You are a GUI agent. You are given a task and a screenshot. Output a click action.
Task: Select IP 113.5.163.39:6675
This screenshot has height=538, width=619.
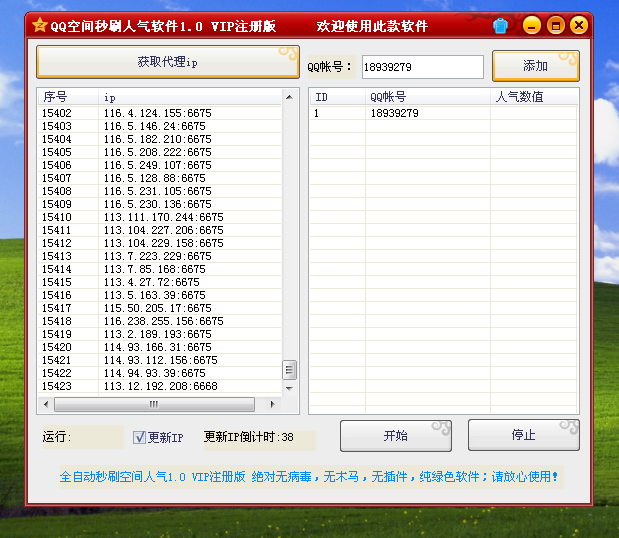click(159, 296)
